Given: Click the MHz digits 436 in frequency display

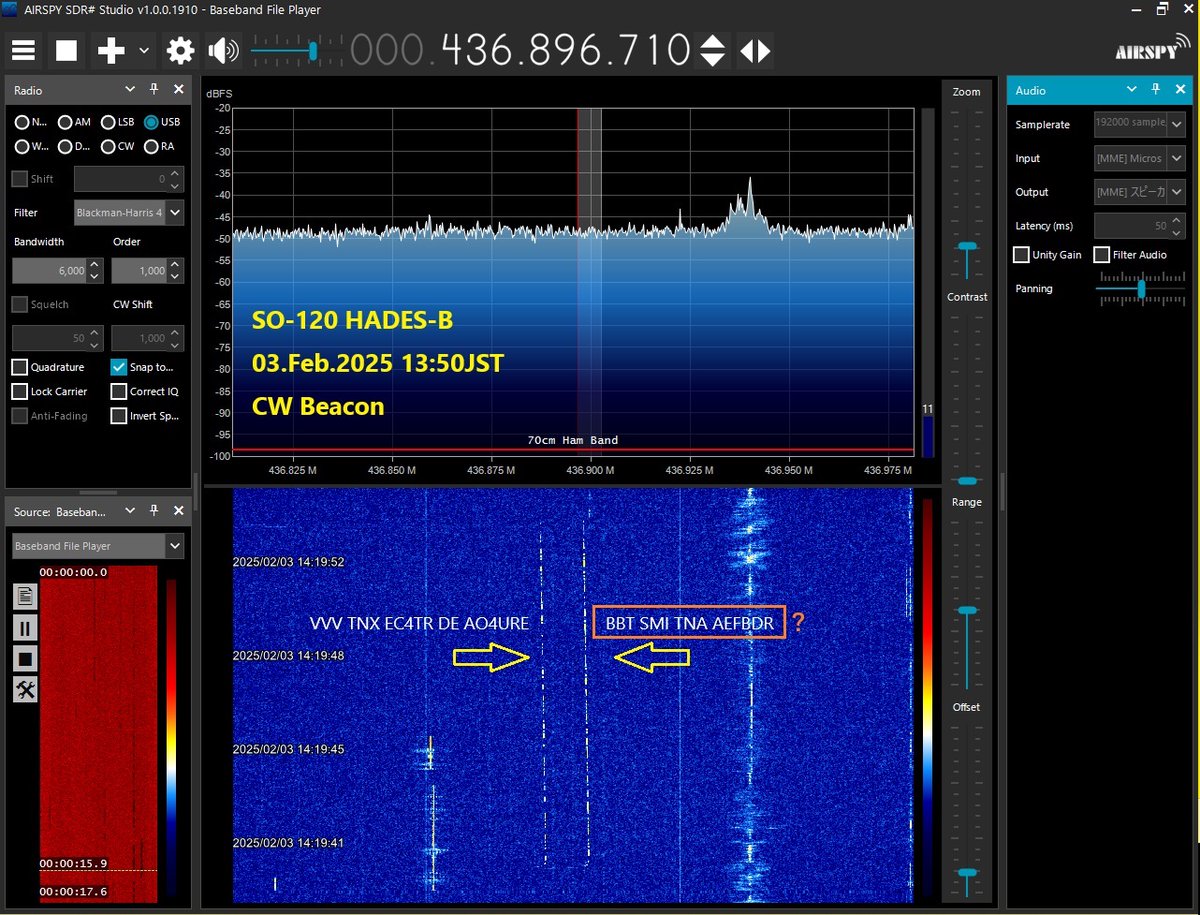Looking at the screenshot, I should coord(479,50).
